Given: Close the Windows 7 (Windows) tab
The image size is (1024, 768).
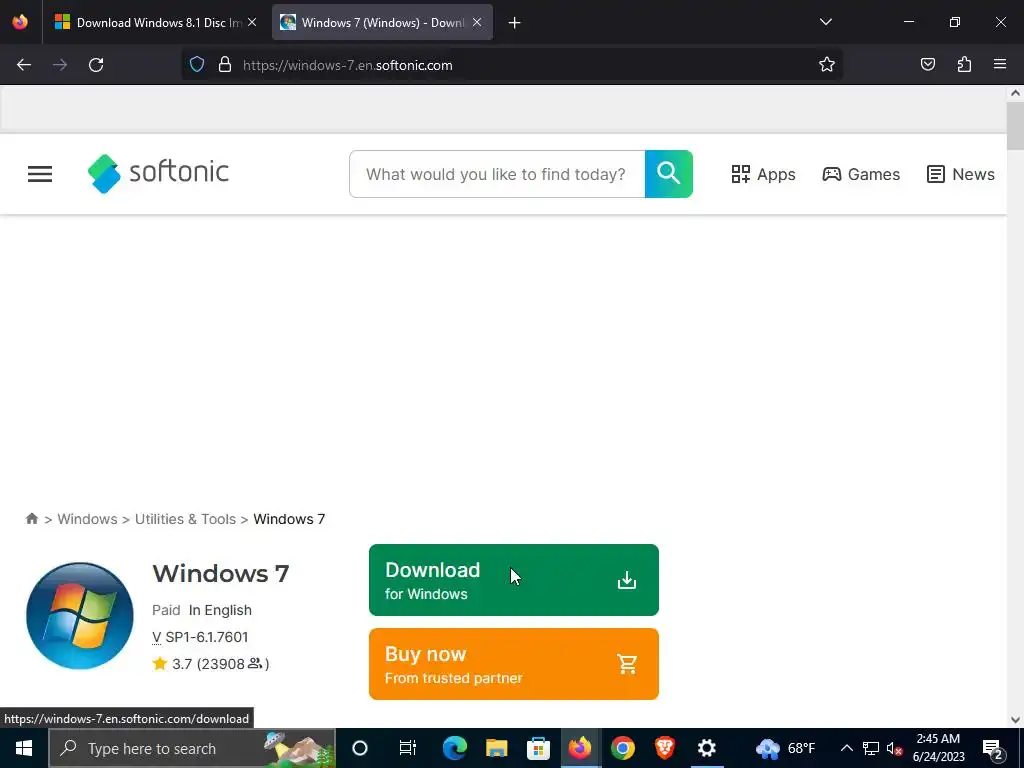Looking at the screenshot, I should click(477, 23).
